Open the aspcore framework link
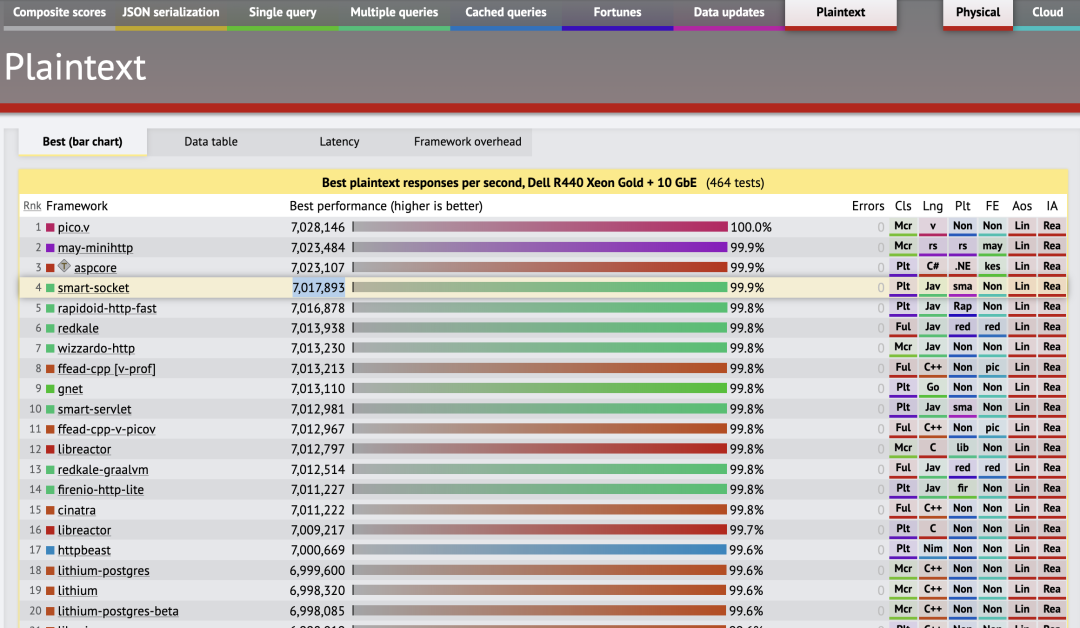 (95, 268)
